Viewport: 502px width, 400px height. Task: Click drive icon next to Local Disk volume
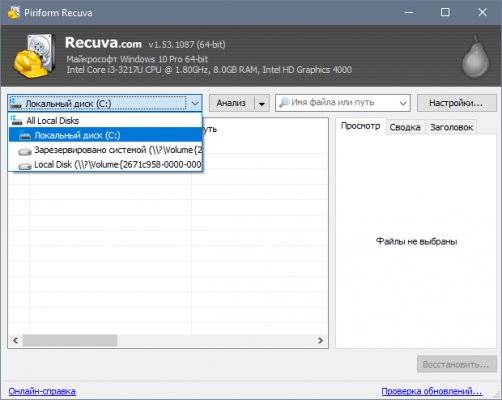(x=25, y=165)
